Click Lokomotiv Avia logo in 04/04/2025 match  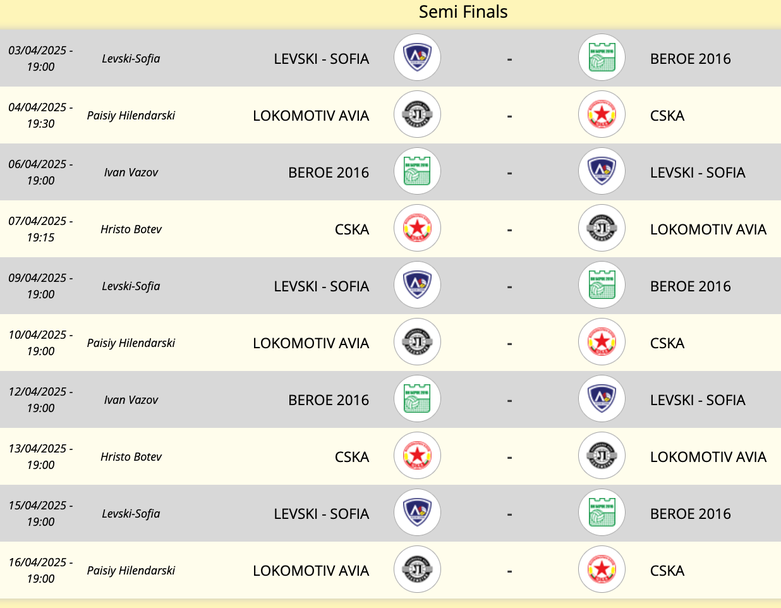(x=417, y=115)
